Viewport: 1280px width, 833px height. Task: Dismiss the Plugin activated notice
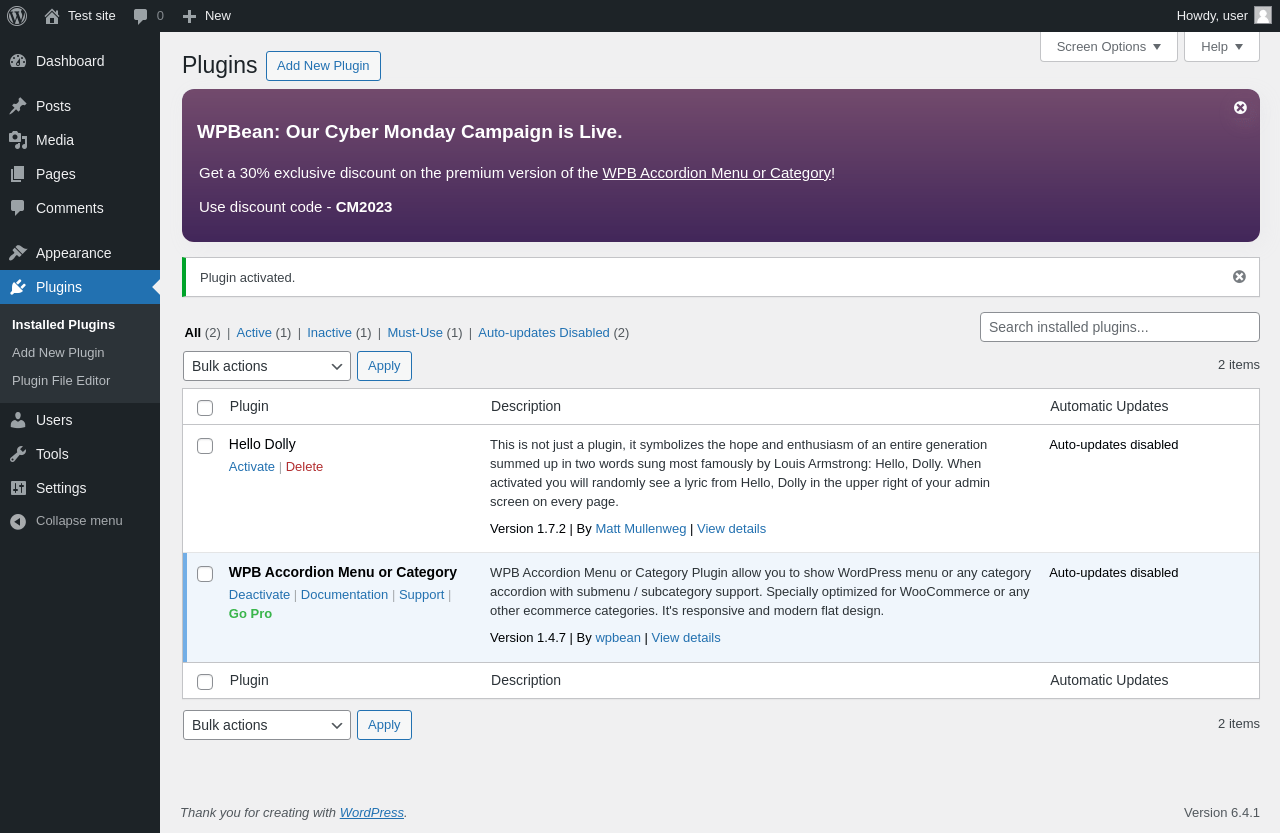pyautogui.click(x=1239, y=277)
